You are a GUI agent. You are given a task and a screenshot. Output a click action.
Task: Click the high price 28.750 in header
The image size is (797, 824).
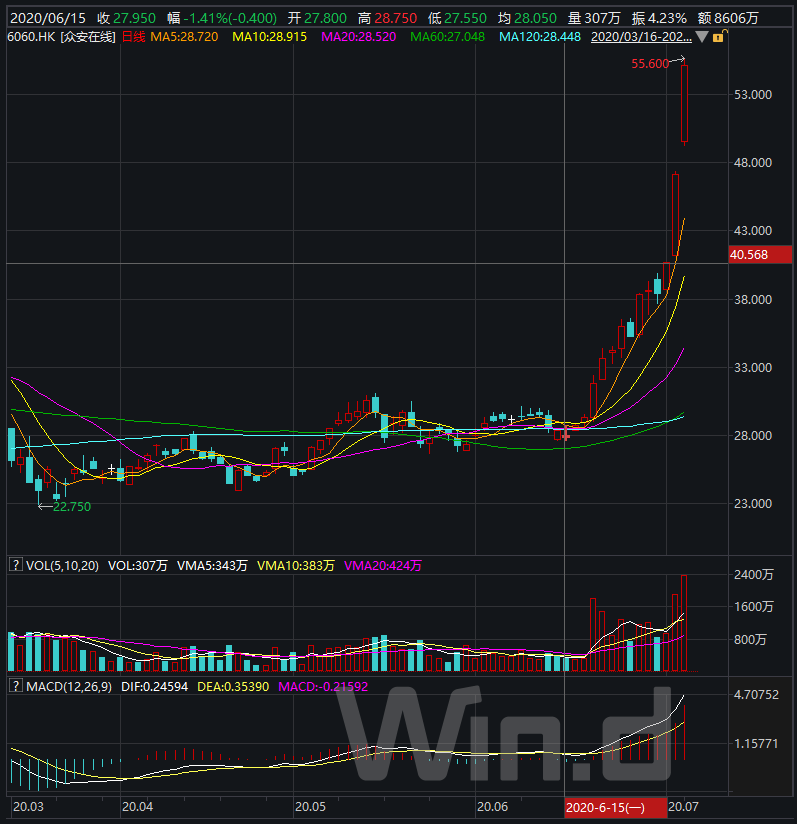click(396, 18)
